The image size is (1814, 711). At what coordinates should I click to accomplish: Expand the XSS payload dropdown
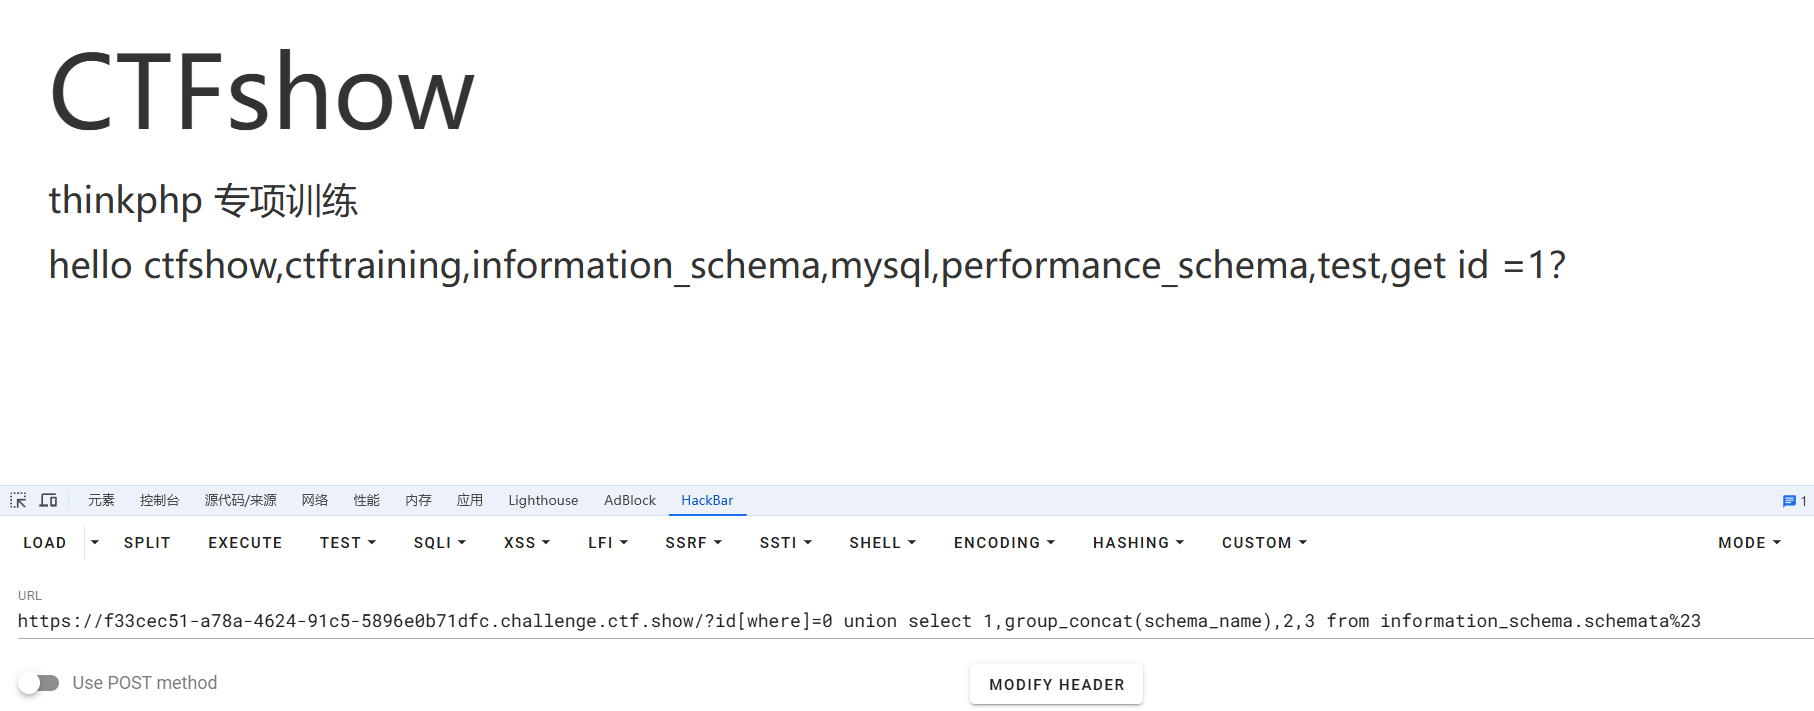point(526,542)
